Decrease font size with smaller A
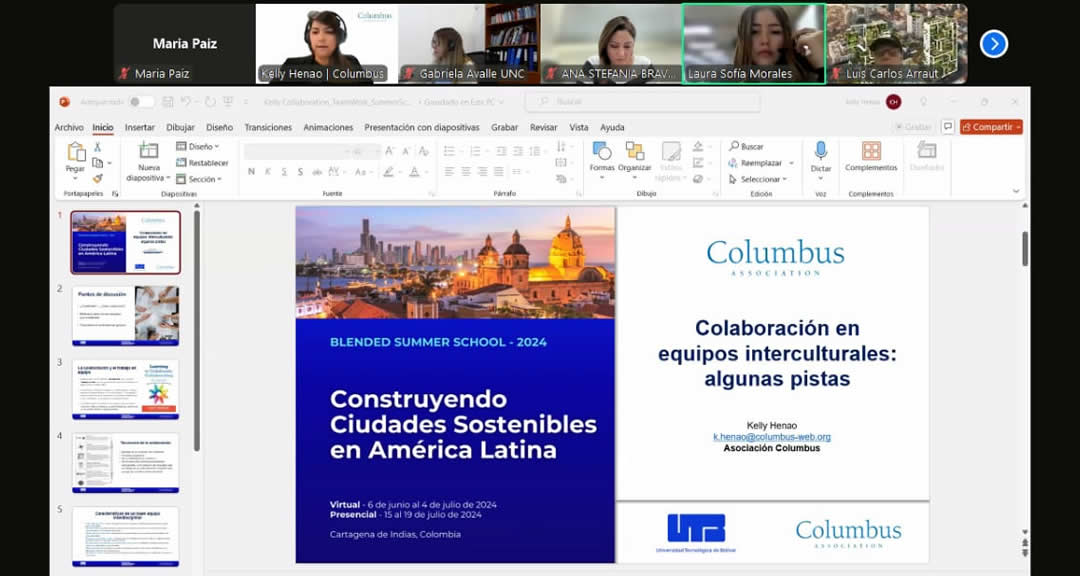Screen dimensions: 1080x576 (x=406, y=151)
